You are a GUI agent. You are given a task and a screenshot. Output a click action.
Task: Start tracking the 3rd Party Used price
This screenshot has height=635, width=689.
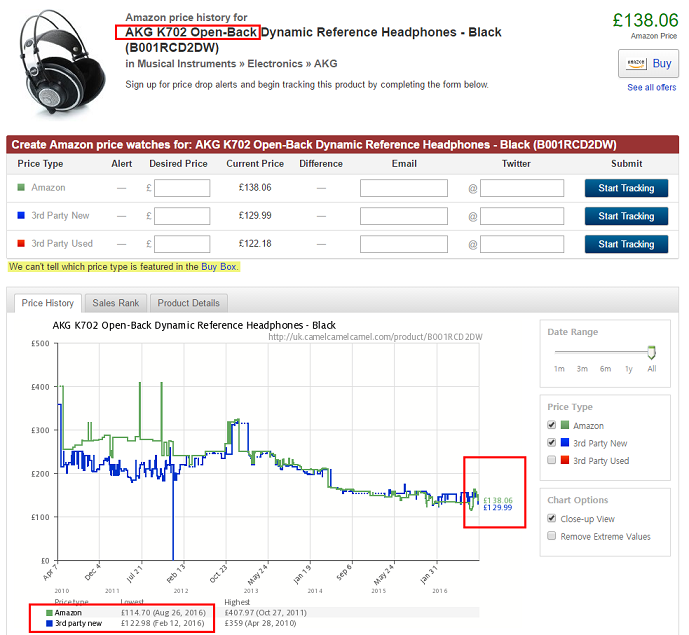(626, 244)
